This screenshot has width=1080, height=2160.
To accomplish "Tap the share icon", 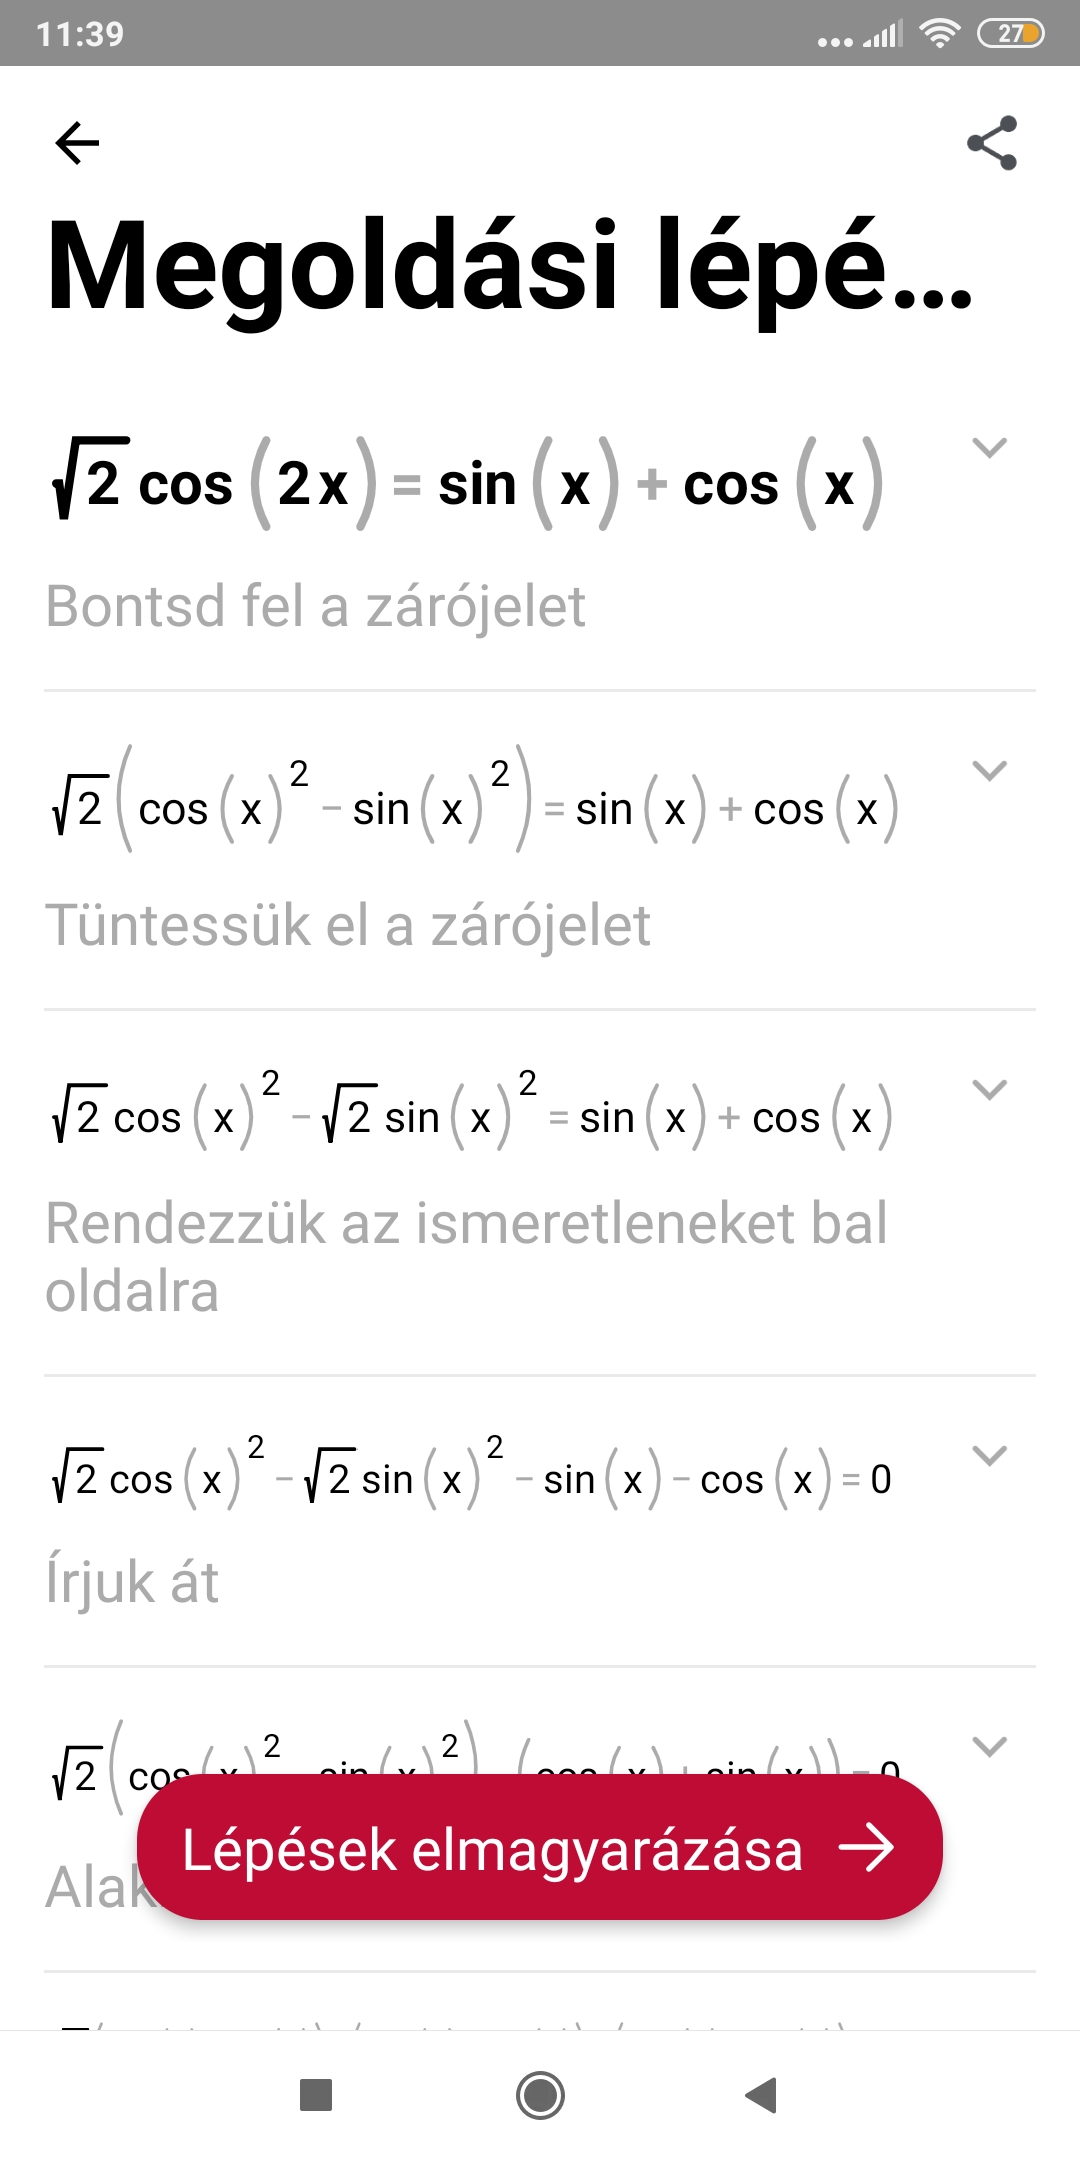I will 992,143.
